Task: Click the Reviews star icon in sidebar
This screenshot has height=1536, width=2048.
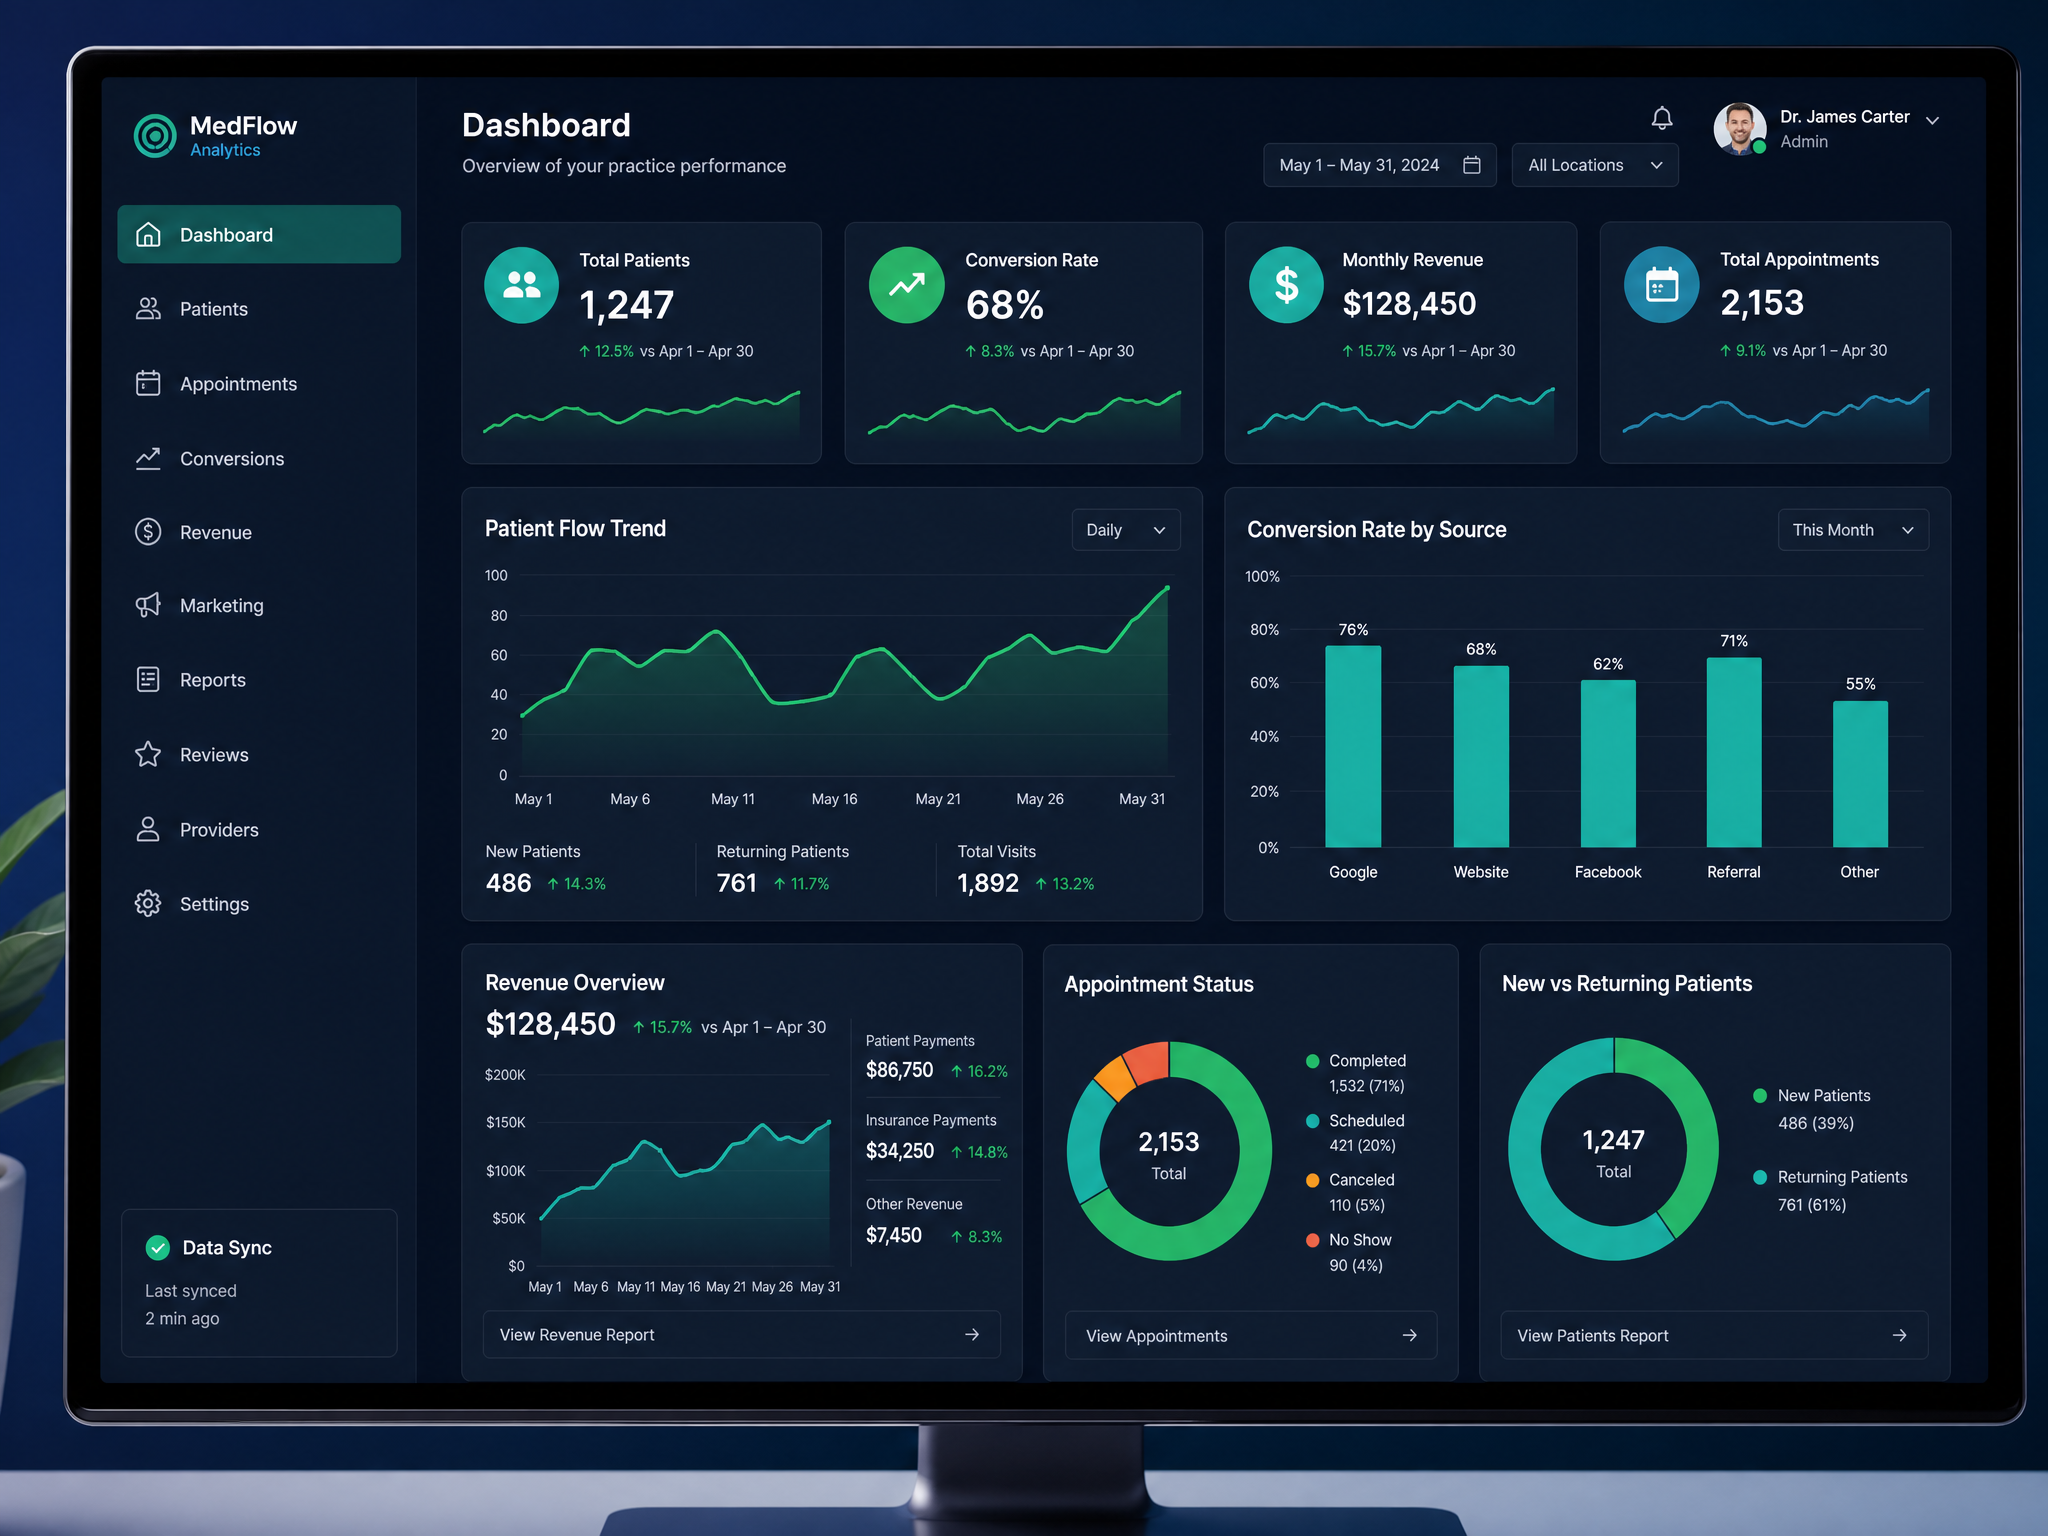Action: 148,754
